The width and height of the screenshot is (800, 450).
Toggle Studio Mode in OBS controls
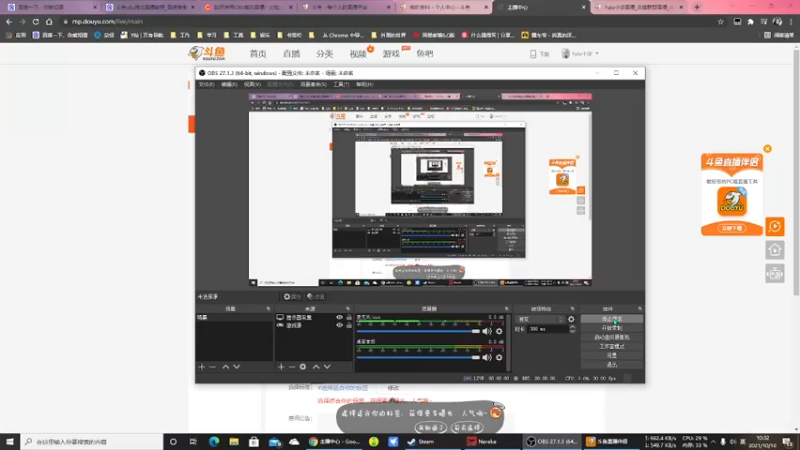612,346
